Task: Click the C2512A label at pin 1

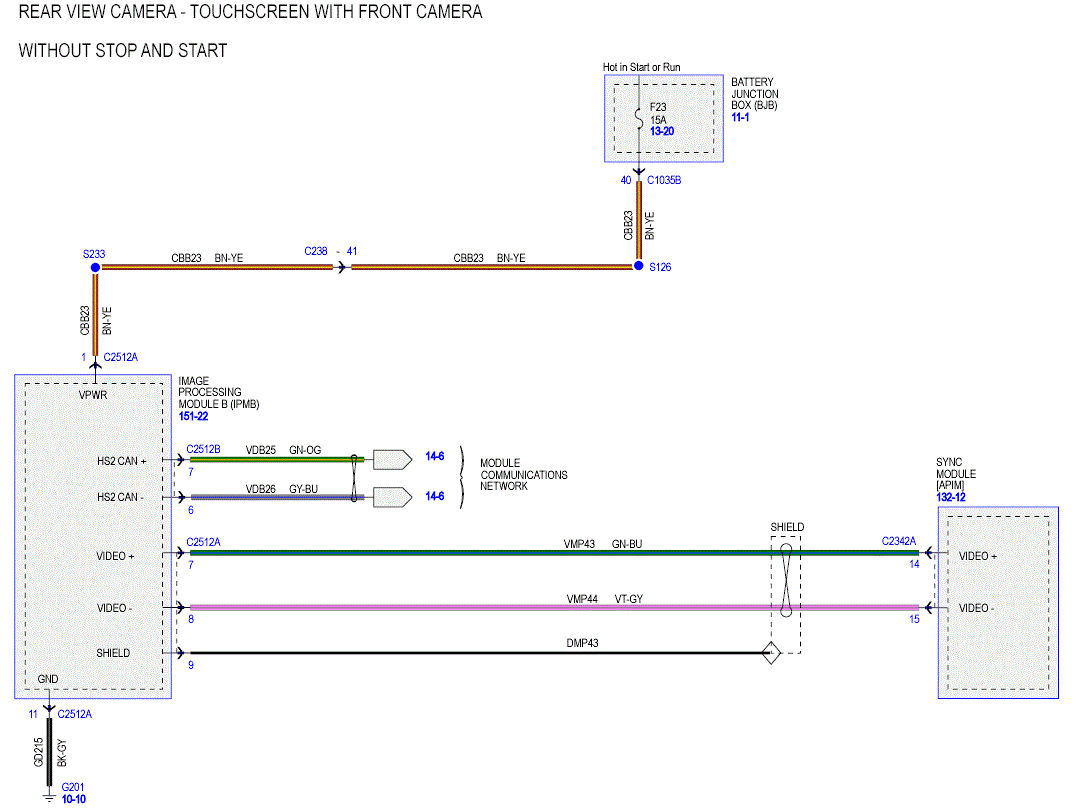Action: click(x=120, y=357)
